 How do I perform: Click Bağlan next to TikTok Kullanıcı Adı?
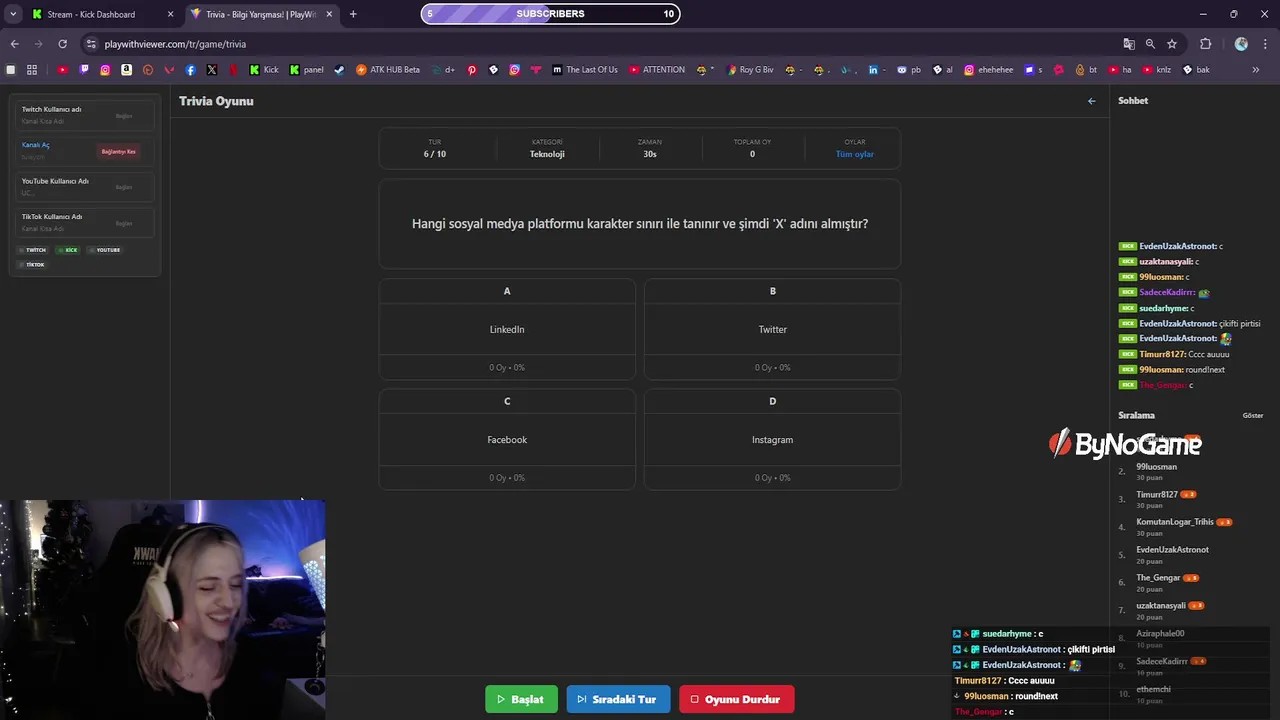[x=124, y=223]
